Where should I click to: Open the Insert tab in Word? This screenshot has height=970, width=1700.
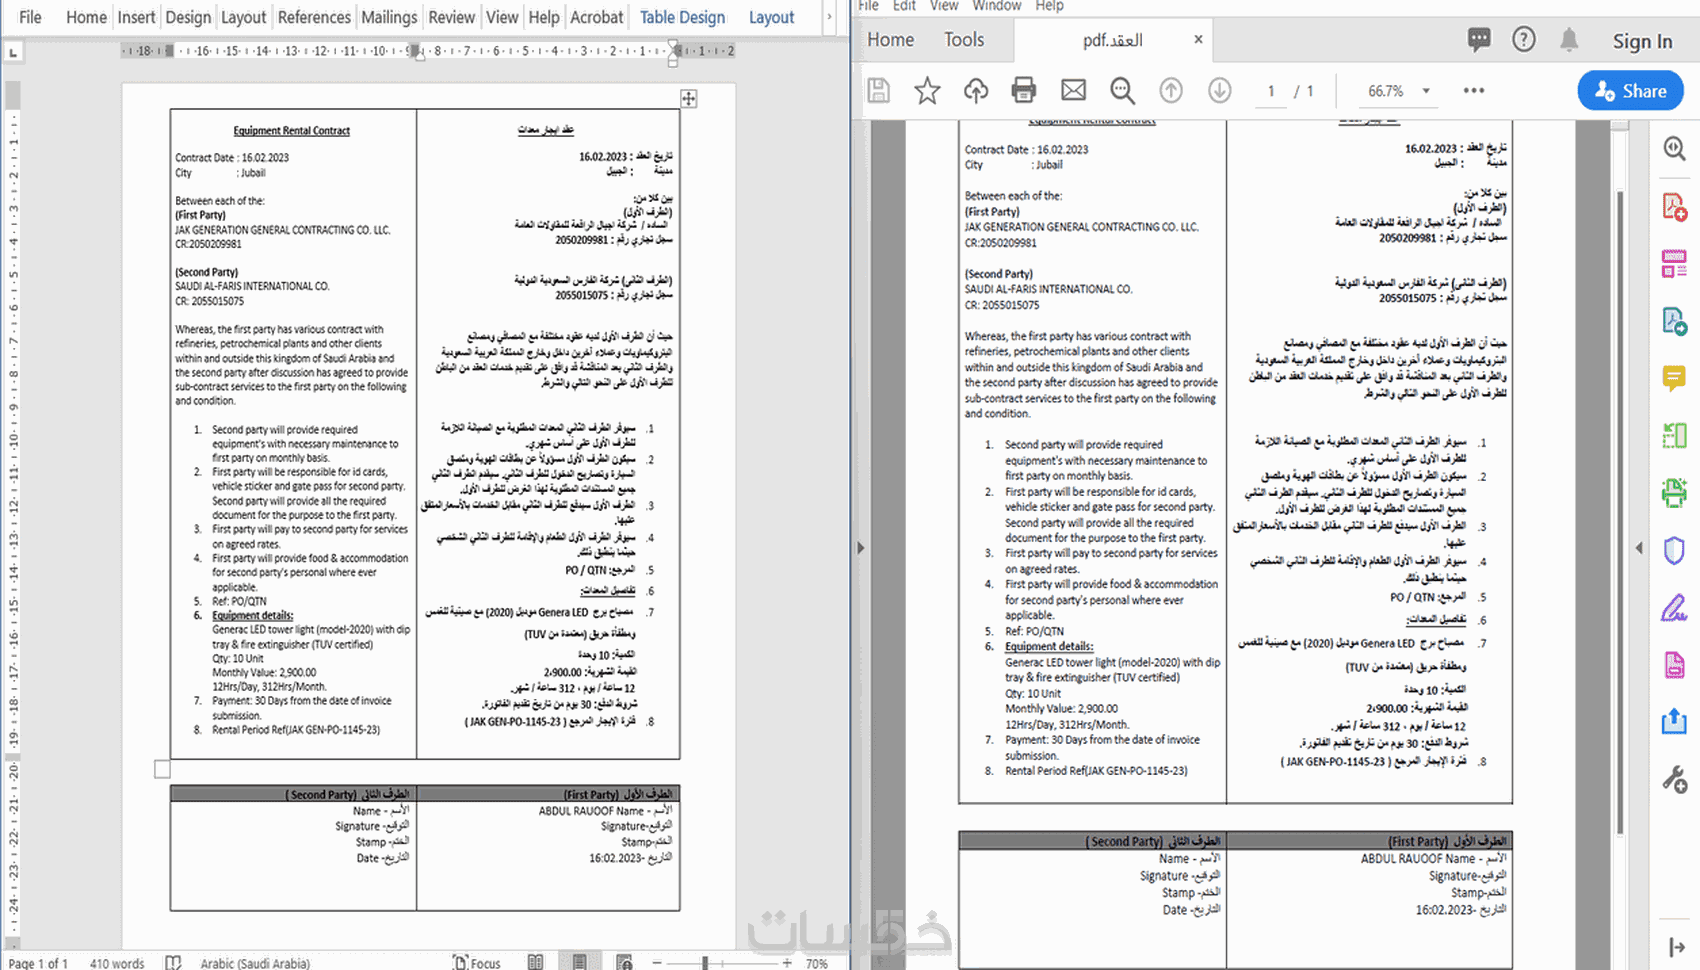click(x=136, y=17)
